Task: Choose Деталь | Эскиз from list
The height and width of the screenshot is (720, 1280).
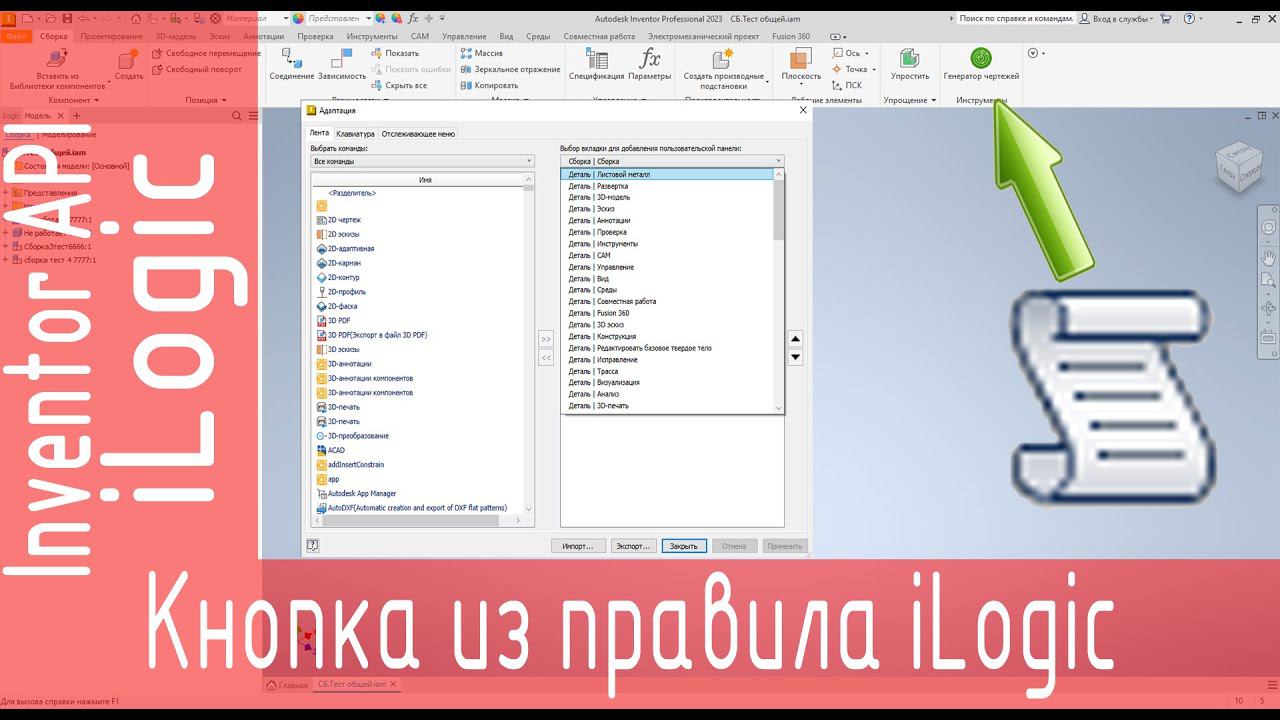Action: coord(667,209)
